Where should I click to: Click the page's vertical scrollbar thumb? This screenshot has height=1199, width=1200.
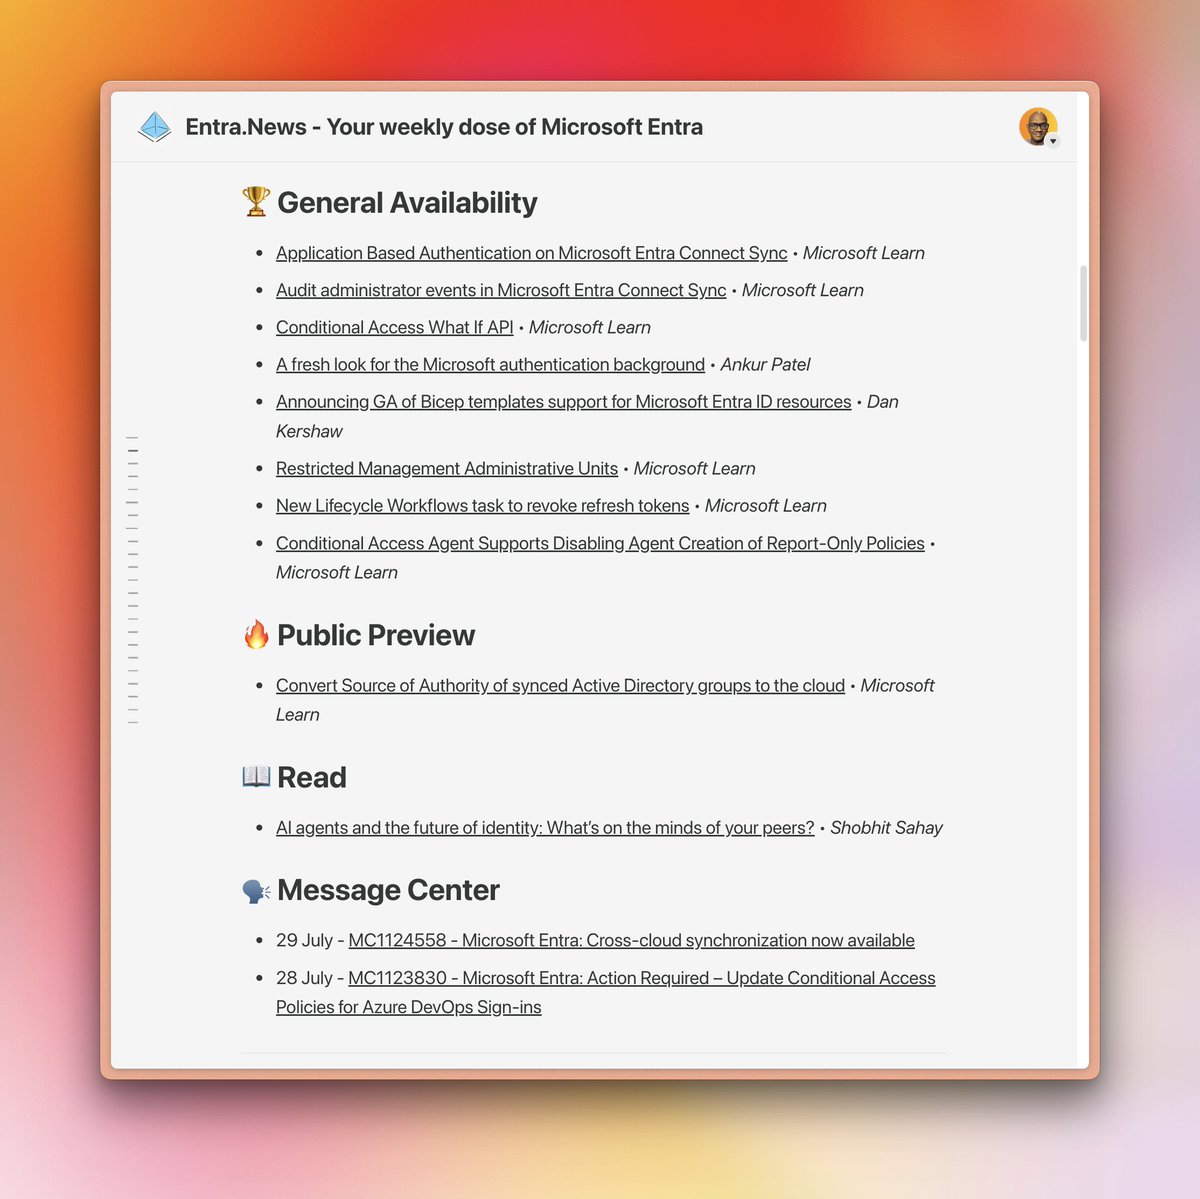click(x=1083, y=304)
